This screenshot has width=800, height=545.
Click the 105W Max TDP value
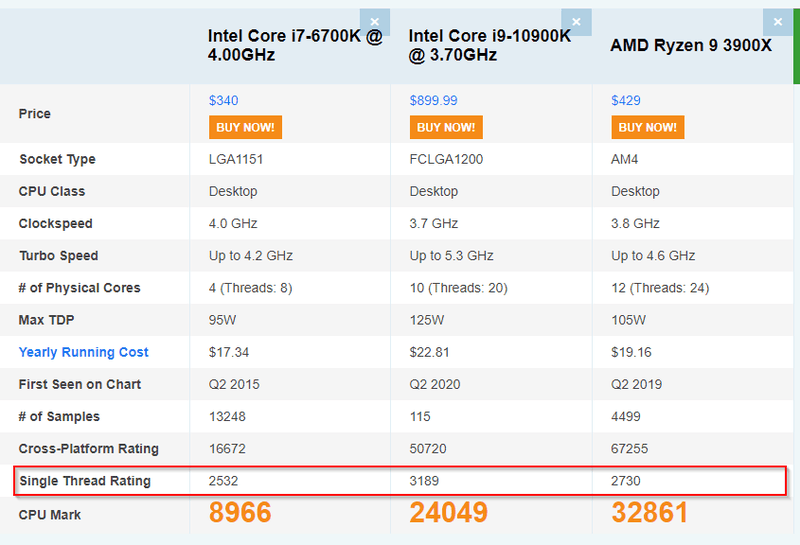(x=628, y=320)
